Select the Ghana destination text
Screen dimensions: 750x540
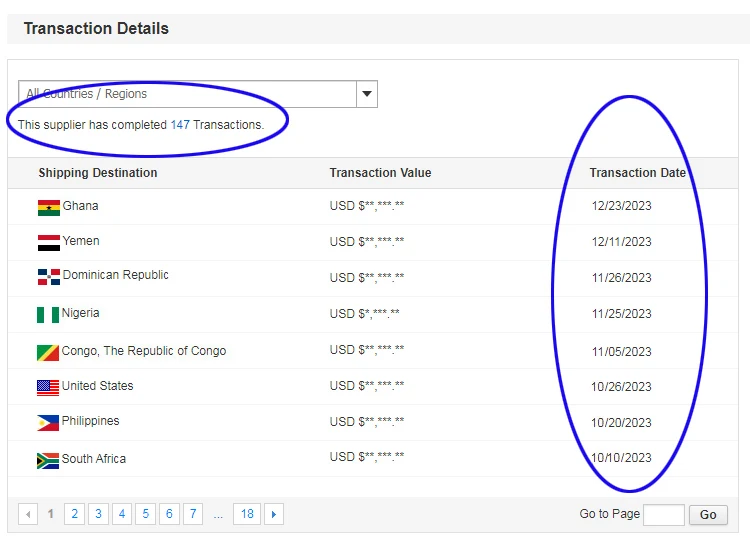pyautogui.click(x=80, y=206)
